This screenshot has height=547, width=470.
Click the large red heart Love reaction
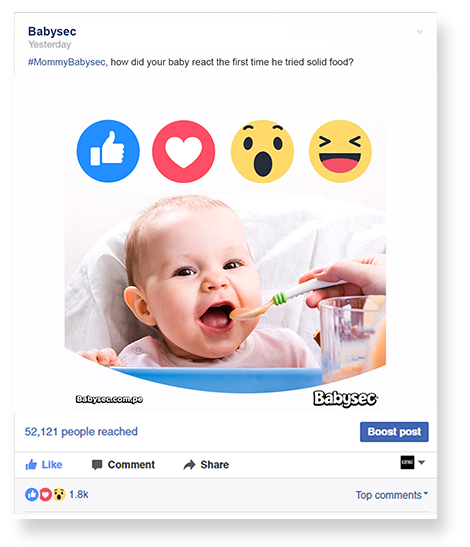(x=184, y=151)
